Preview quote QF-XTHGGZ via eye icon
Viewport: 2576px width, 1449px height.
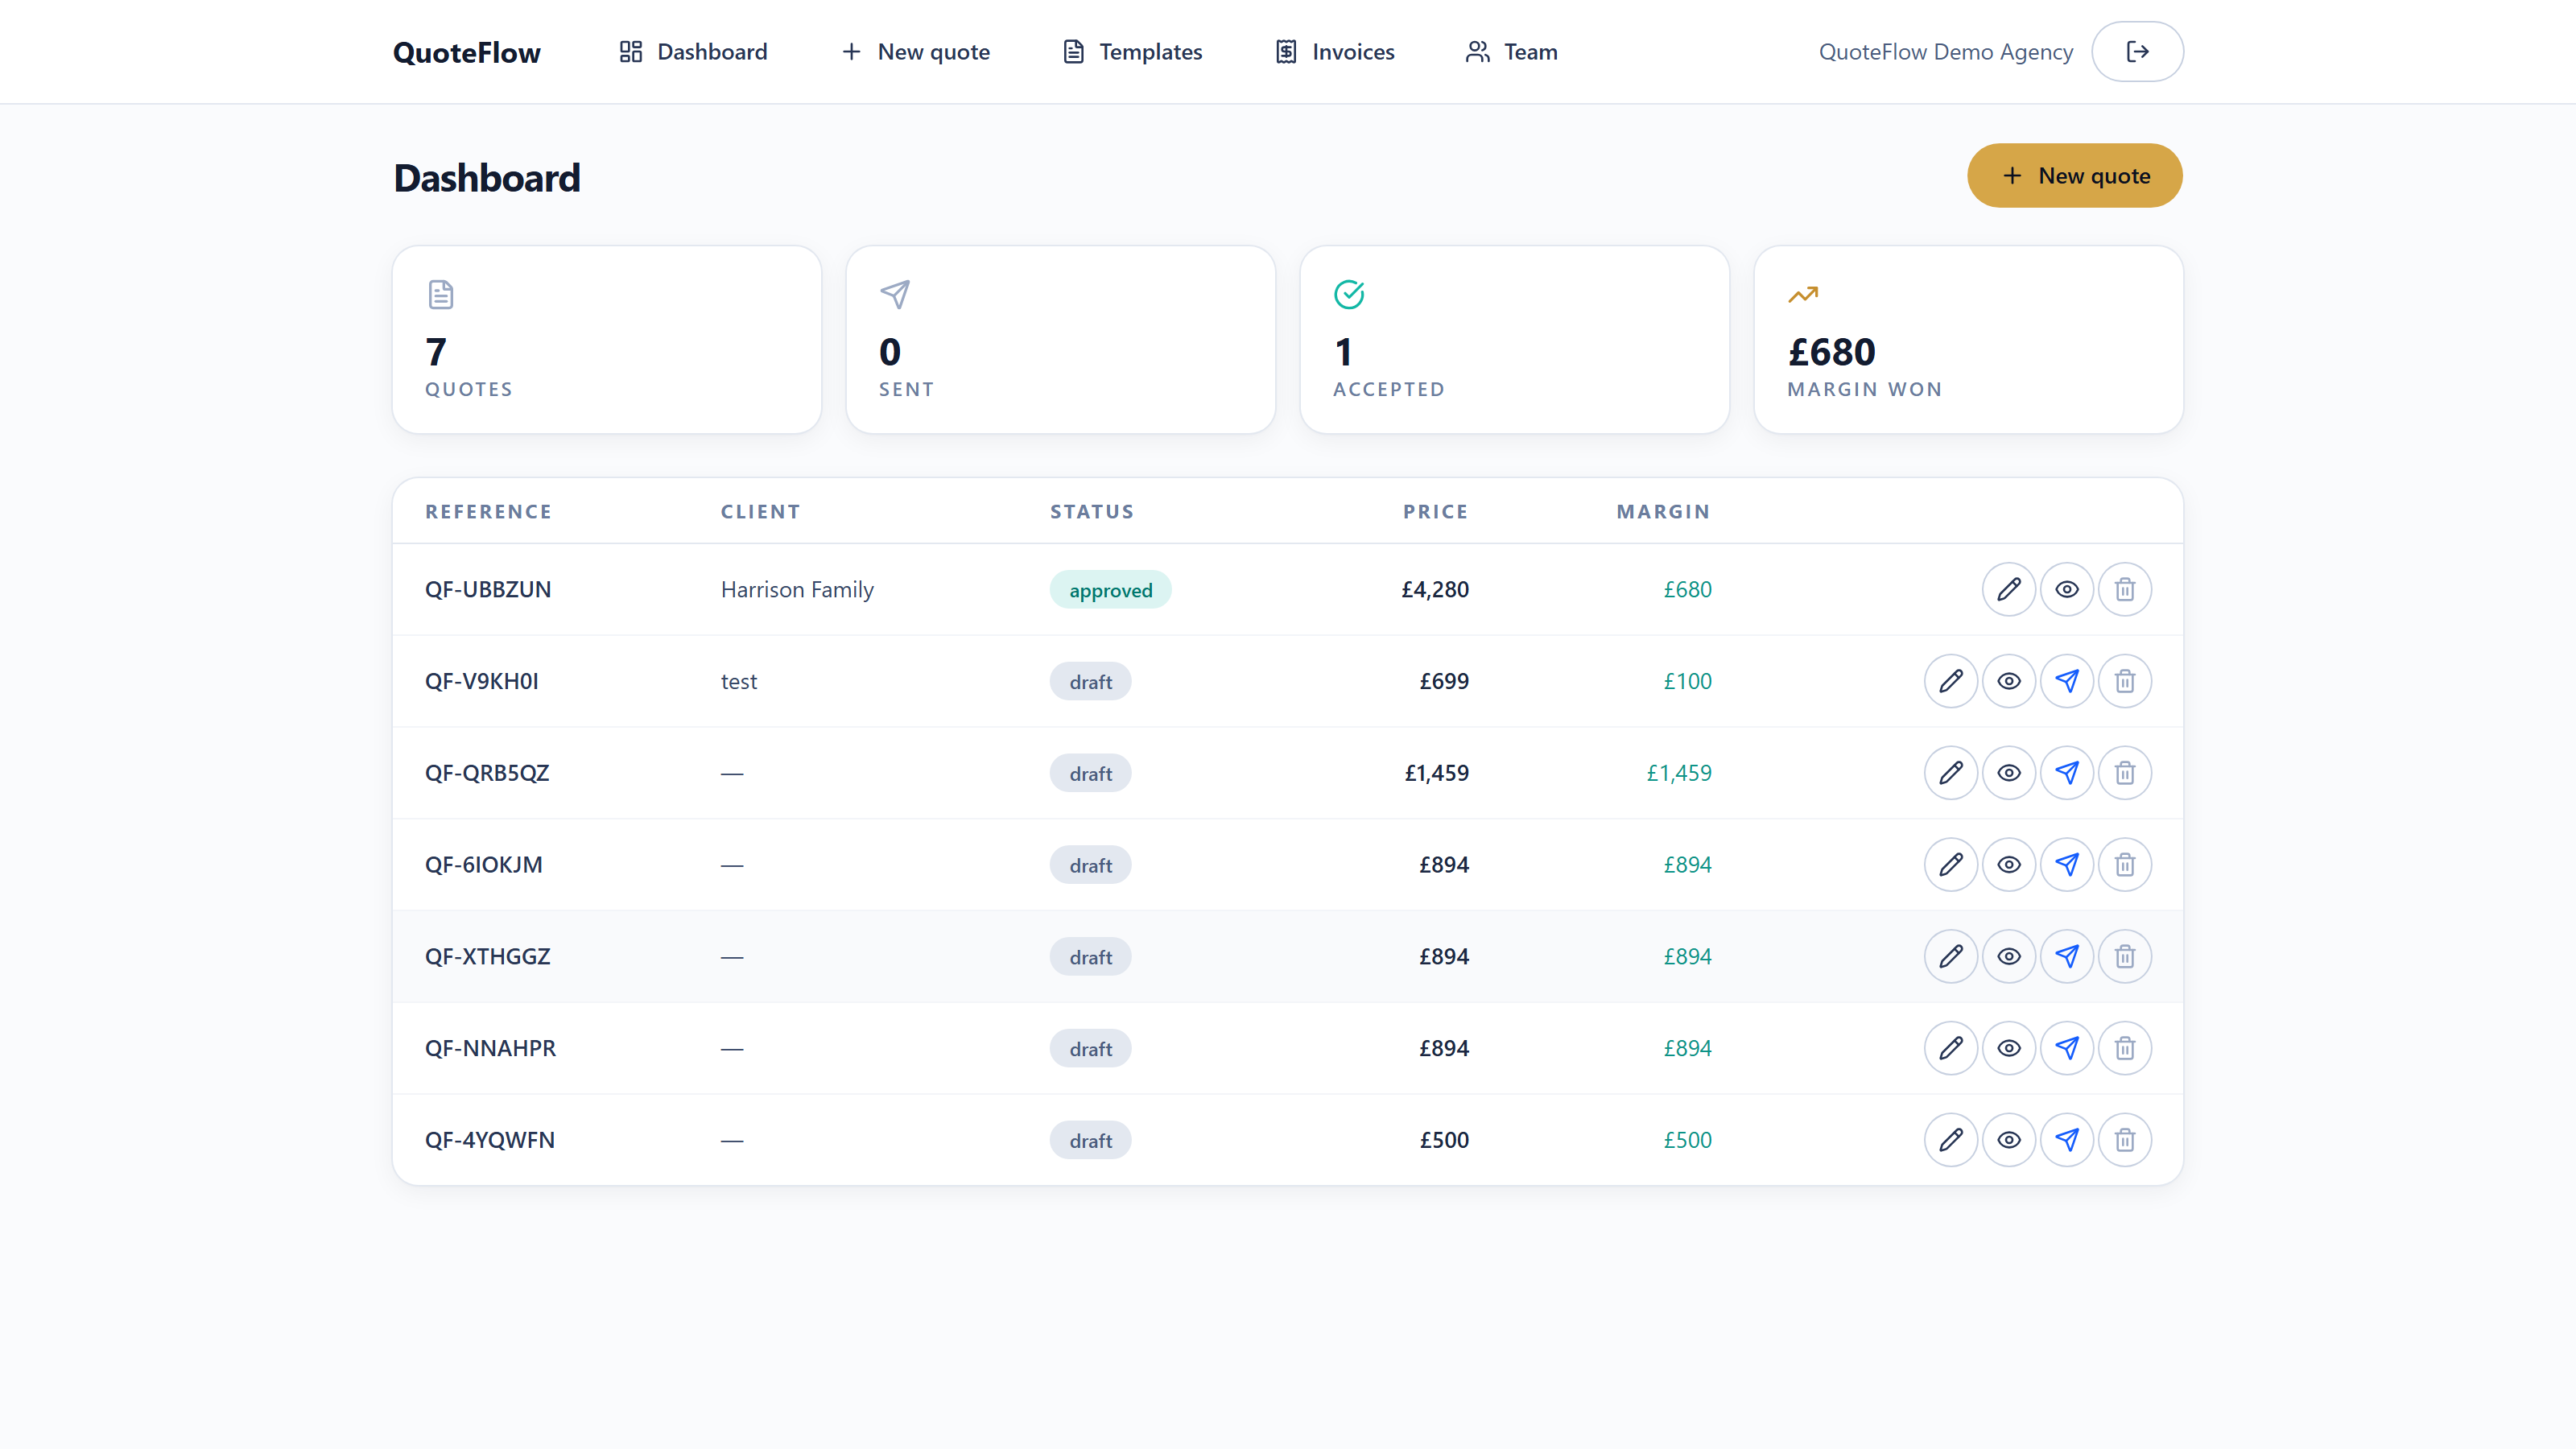[x=2008, y=957]
